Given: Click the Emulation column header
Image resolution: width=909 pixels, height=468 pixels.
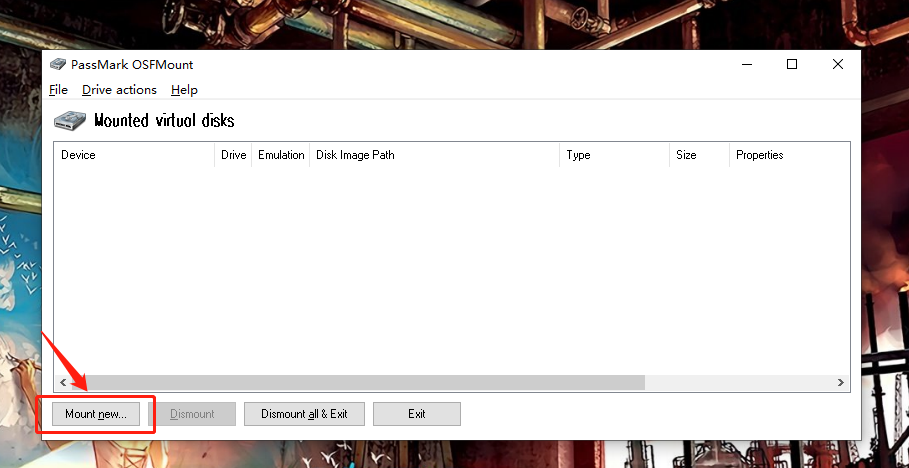Looking at the screenshot, I should click(281, 155).
